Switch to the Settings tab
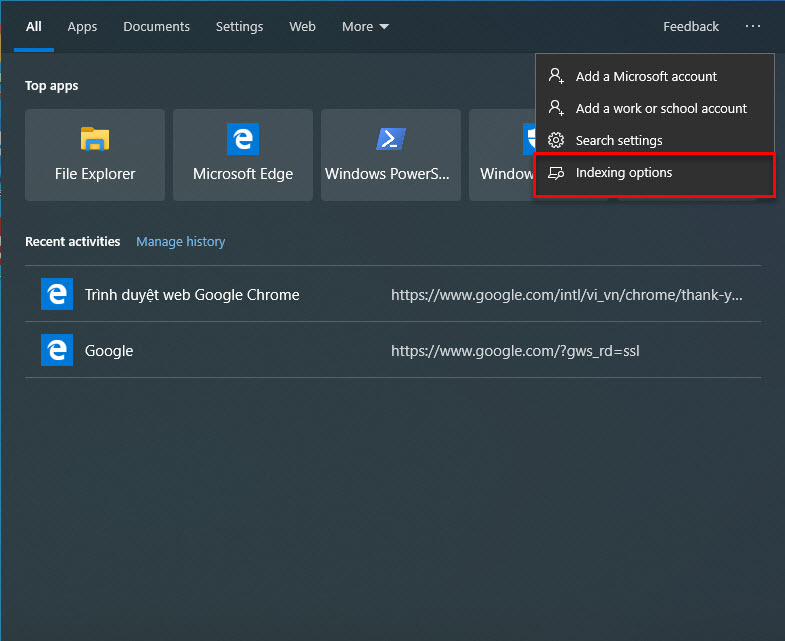785x641 pixels. point(239,27)
